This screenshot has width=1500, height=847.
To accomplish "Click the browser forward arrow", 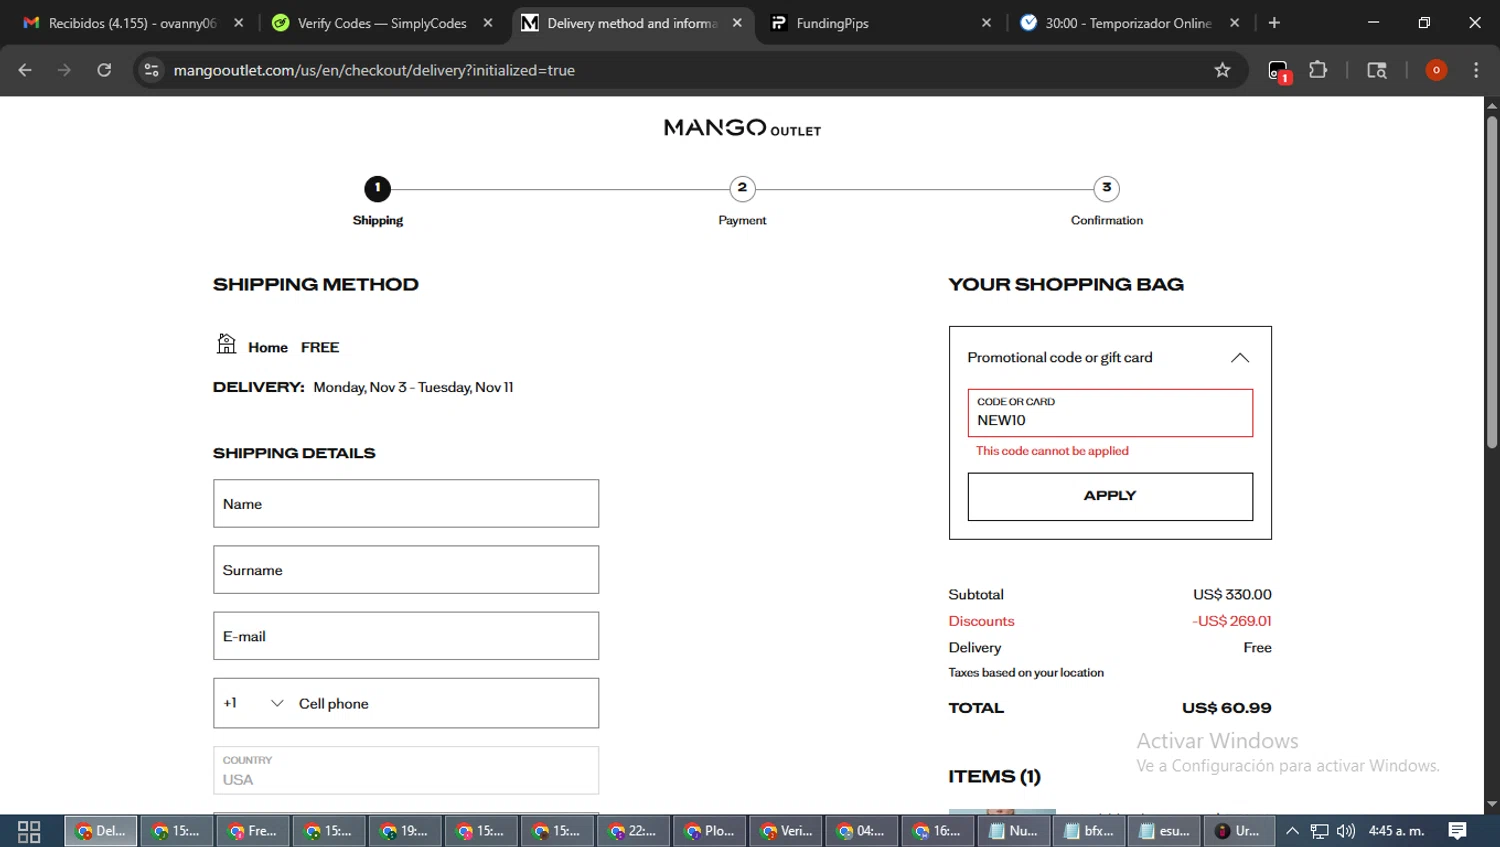I will [64, 70].
